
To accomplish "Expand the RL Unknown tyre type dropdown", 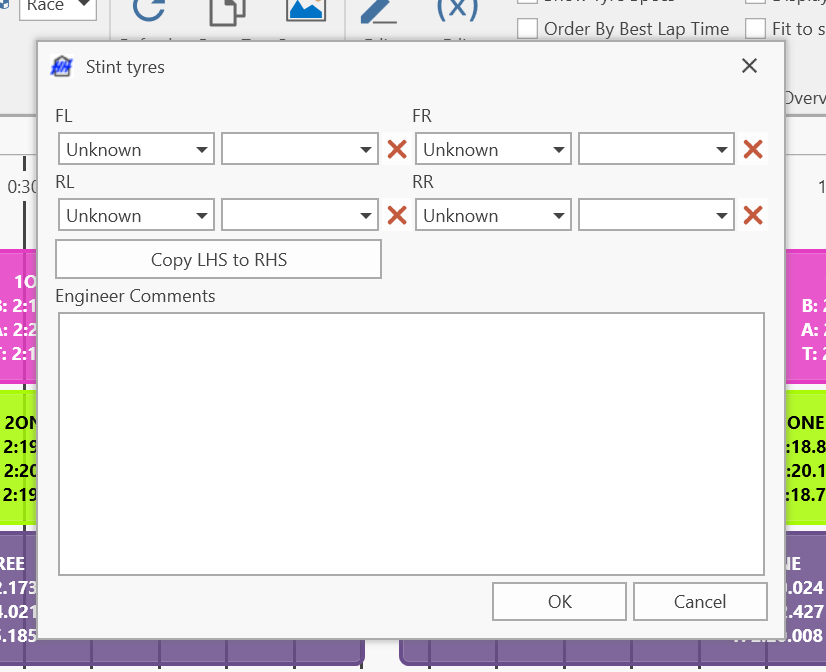I will (x=136, y=216).
